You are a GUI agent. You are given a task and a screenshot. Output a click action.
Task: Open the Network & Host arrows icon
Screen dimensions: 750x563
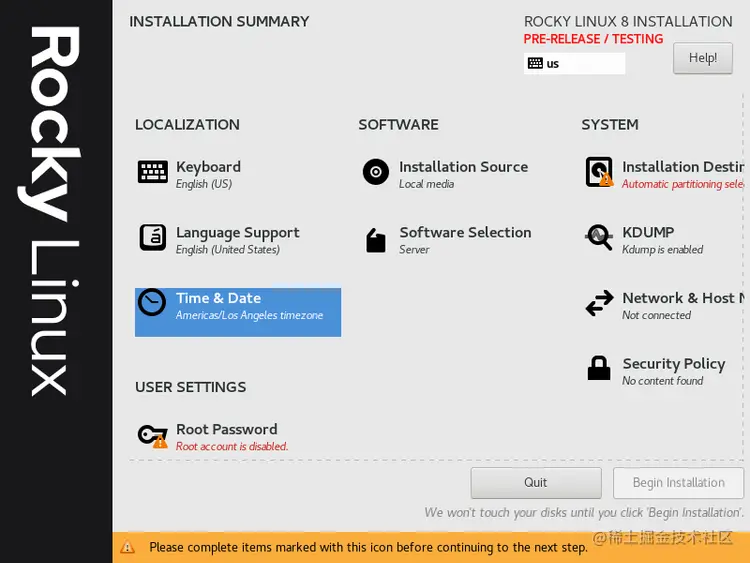599,303
